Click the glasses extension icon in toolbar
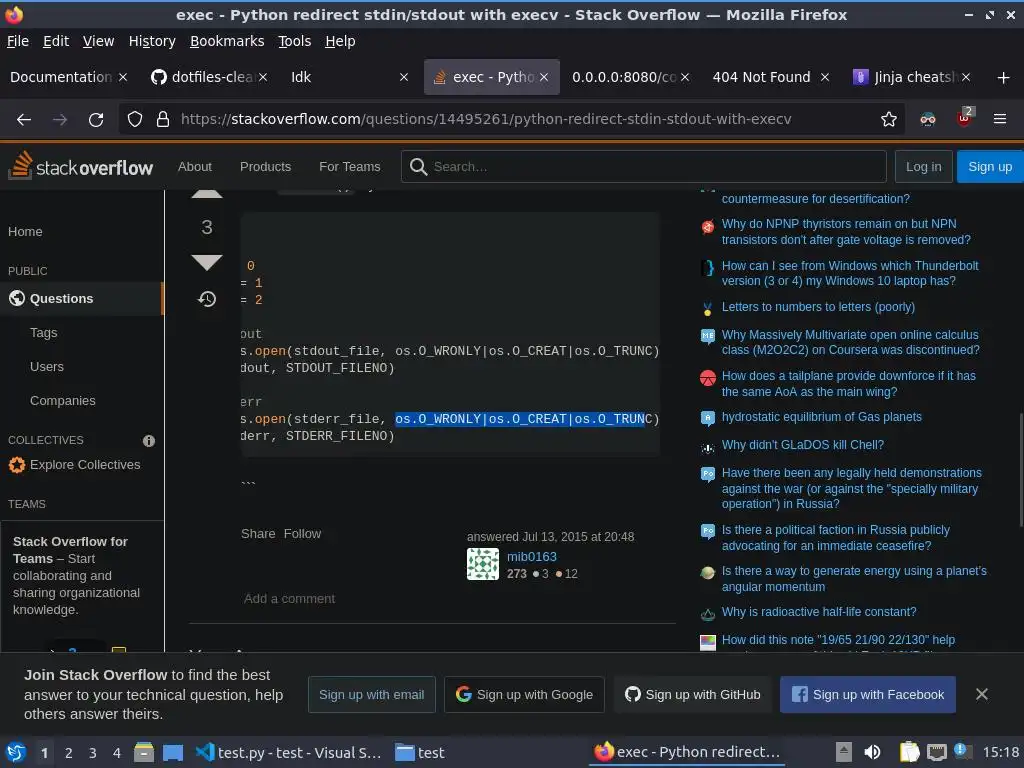This screenshot has width=1024, height=768. [x=928, y=120]
